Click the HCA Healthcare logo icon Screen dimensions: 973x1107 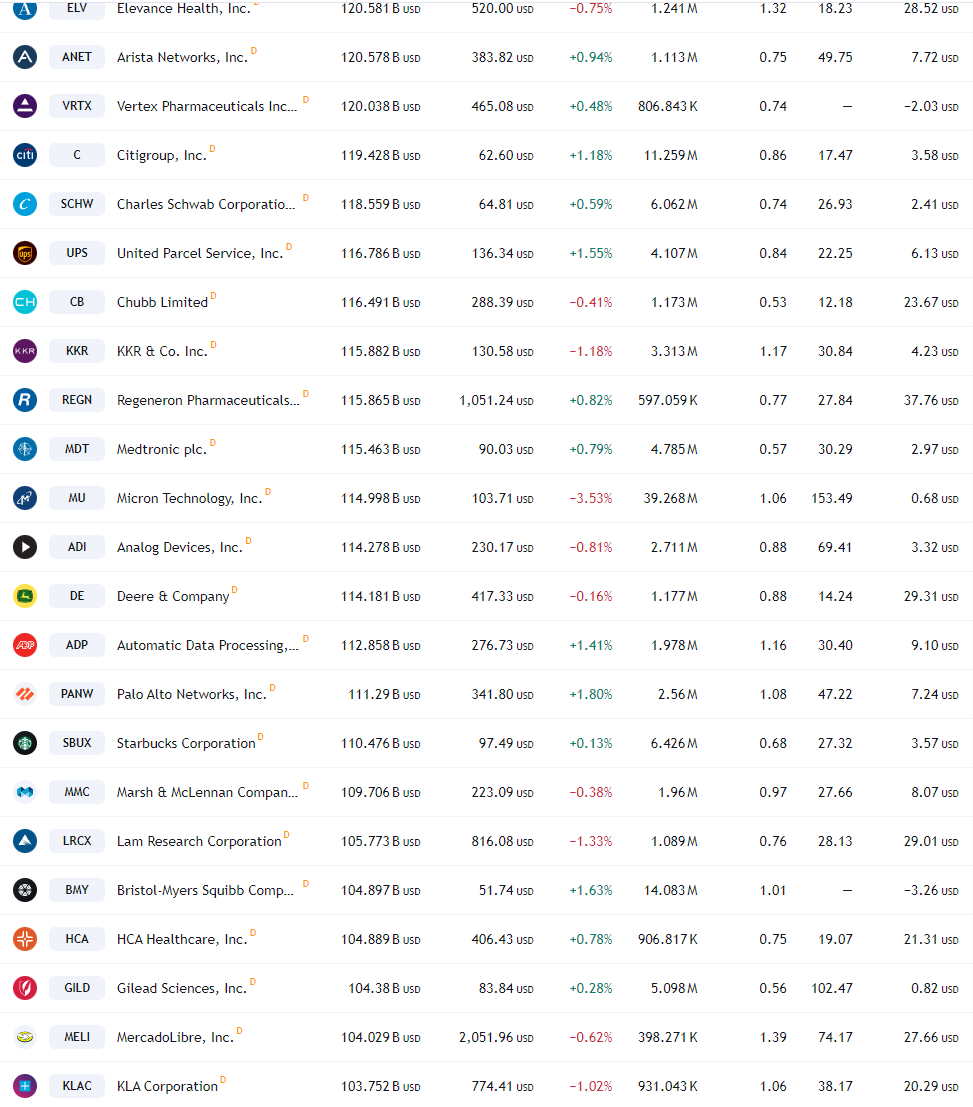pyautogui.click(x=25, y=939)
